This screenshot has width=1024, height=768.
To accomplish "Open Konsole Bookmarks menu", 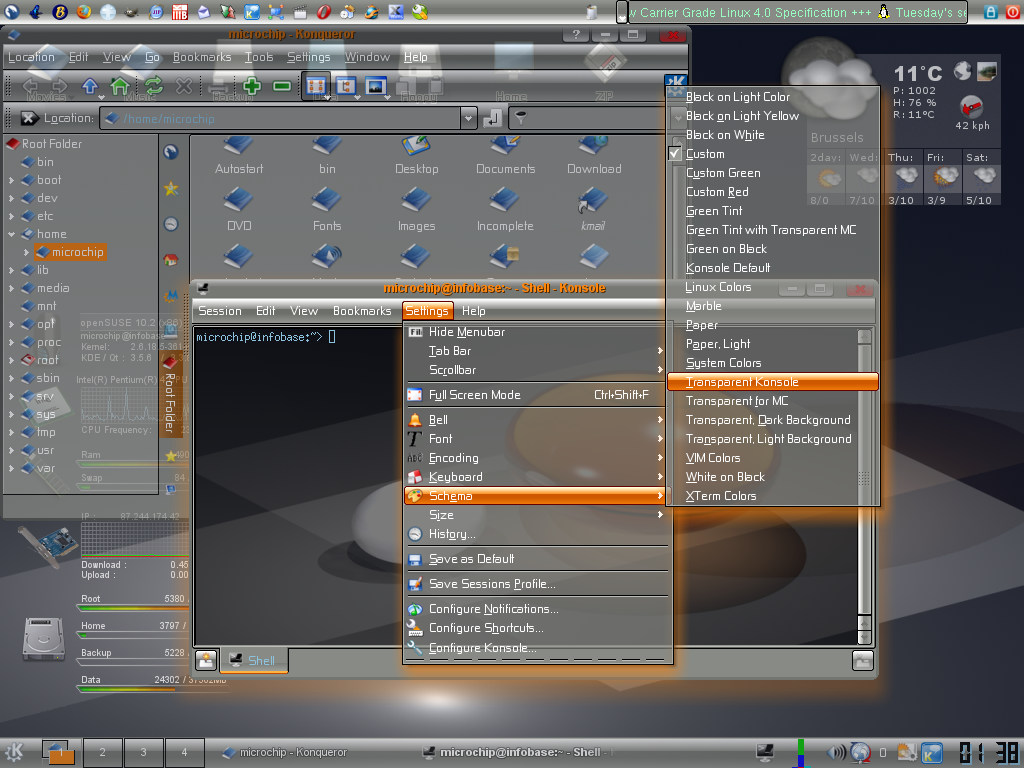I will (362, 311).
